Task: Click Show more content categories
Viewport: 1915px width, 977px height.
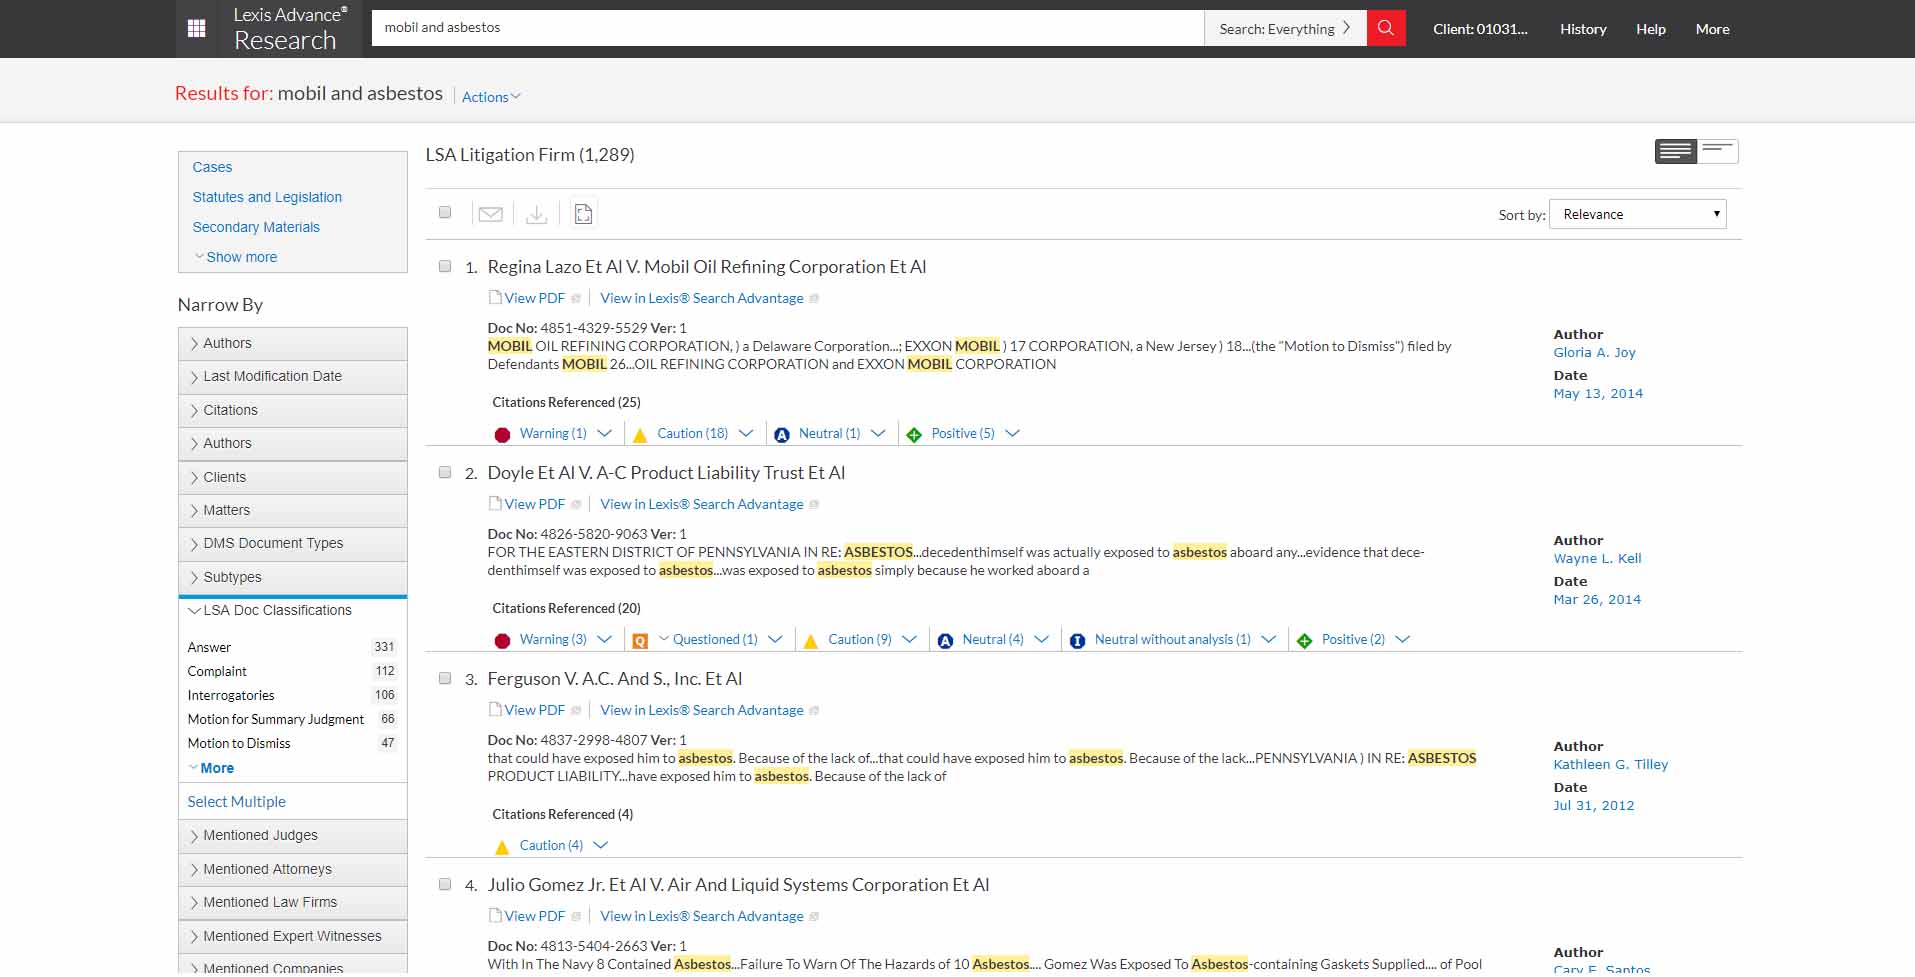Action: point(236,257)
